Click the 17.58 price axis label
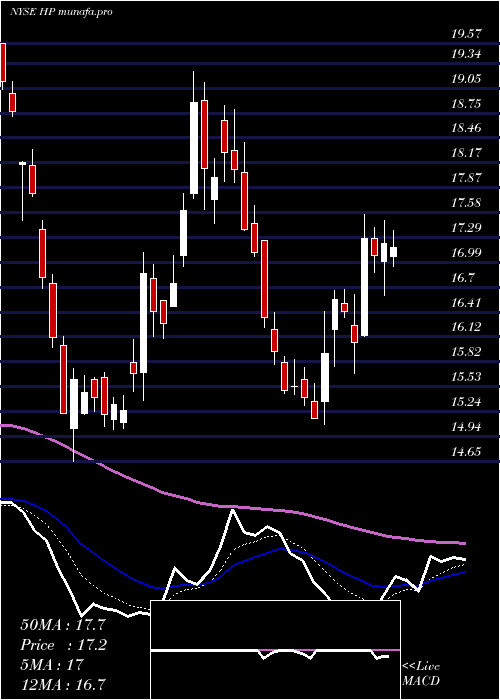Image resolution: width=500 pixels, height=700 pixels. click(467, 203)
